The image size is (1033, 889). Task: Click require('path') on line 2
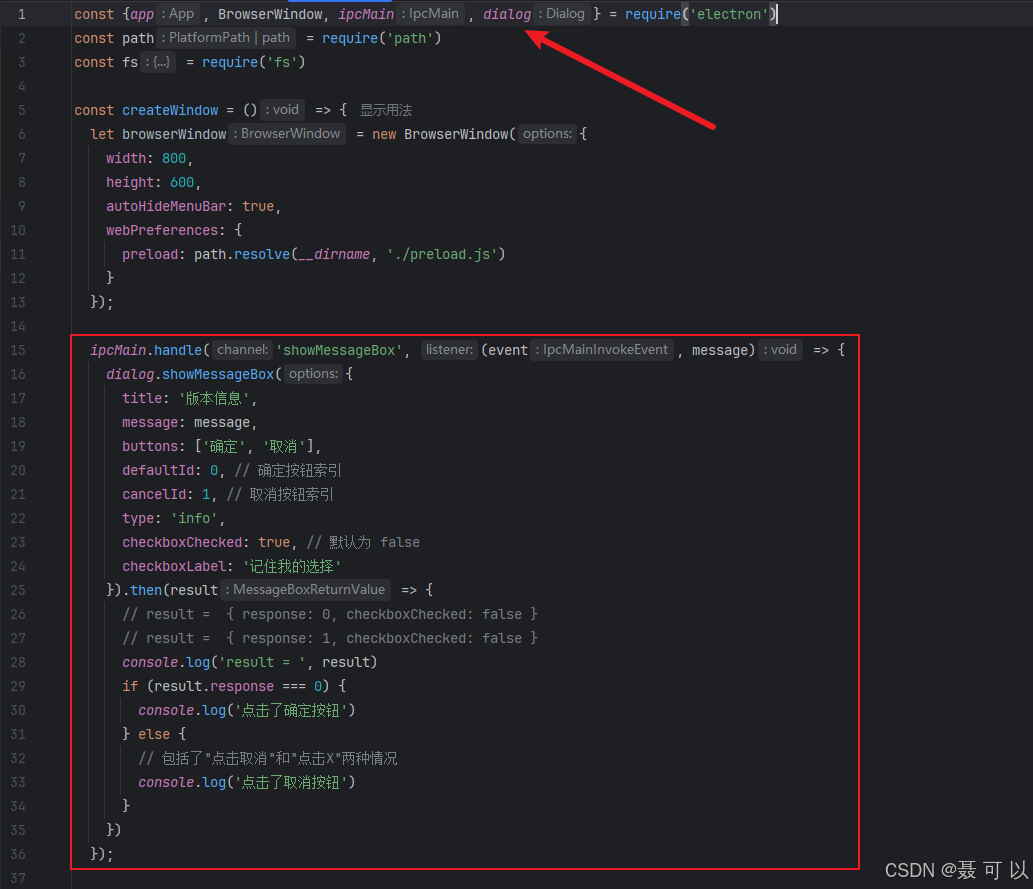381,38
